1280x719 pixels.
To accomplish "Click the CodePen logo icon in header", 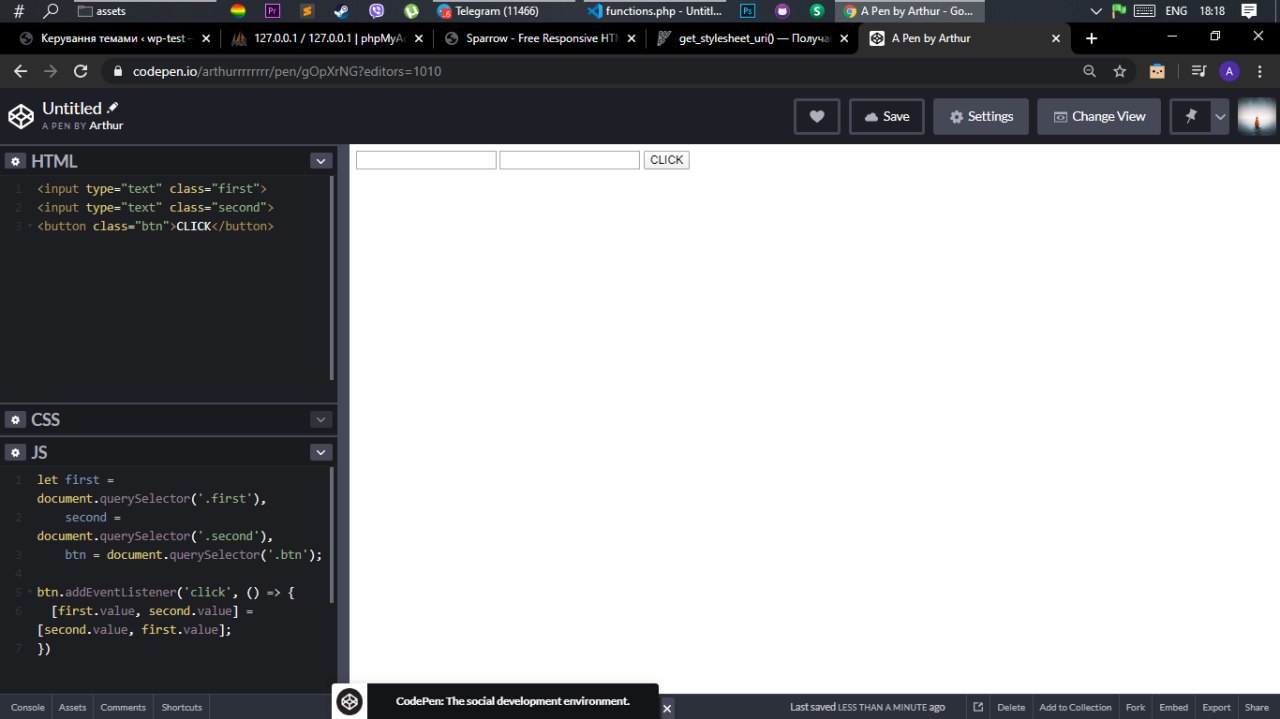I will point(21,116).
